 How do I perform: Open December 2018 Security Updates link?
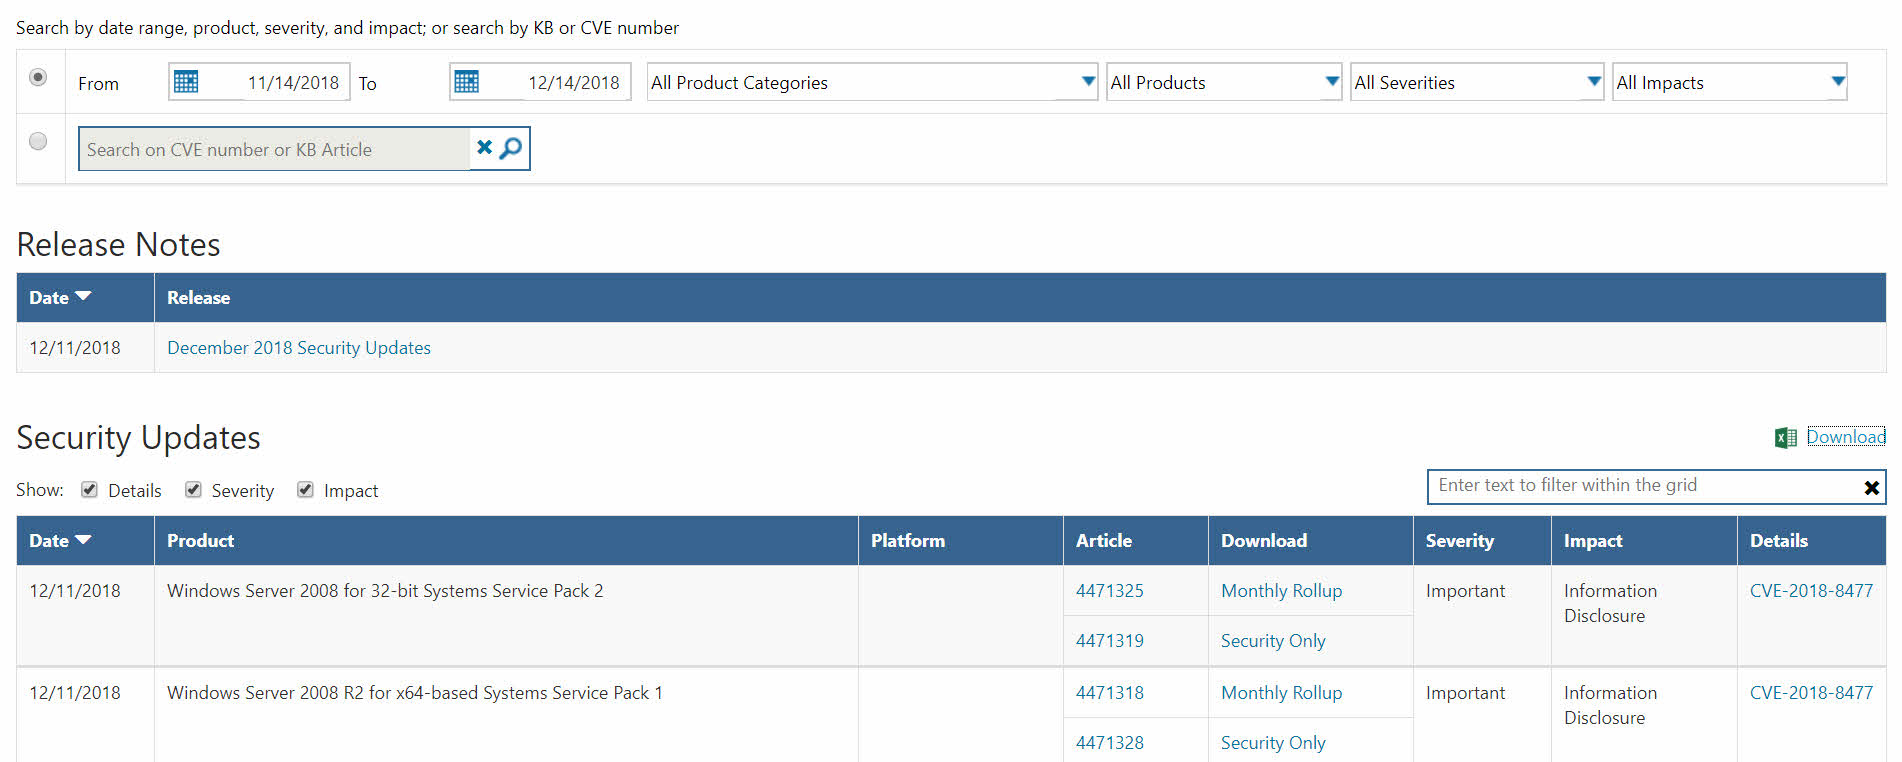[299, 347]
